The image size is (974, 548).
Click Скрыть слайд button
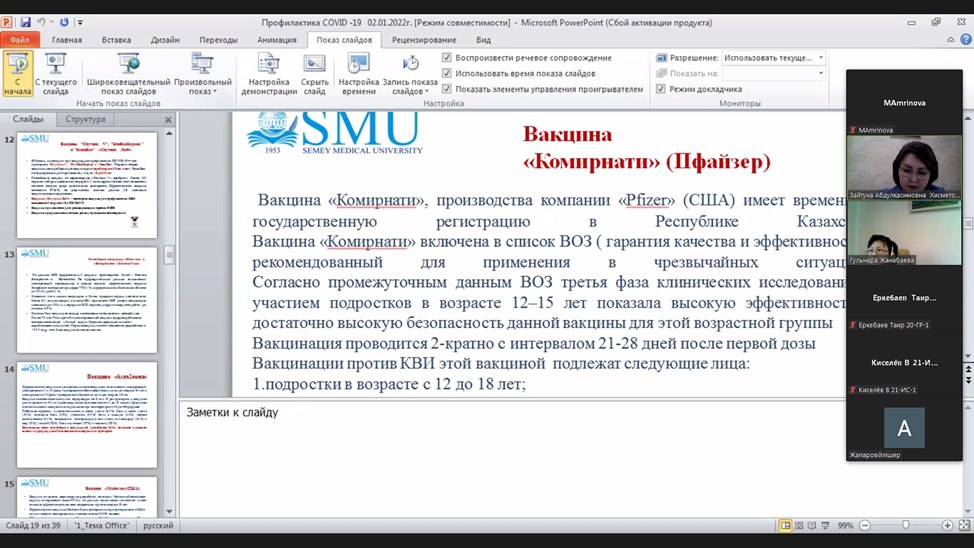(x=314, y=74)
